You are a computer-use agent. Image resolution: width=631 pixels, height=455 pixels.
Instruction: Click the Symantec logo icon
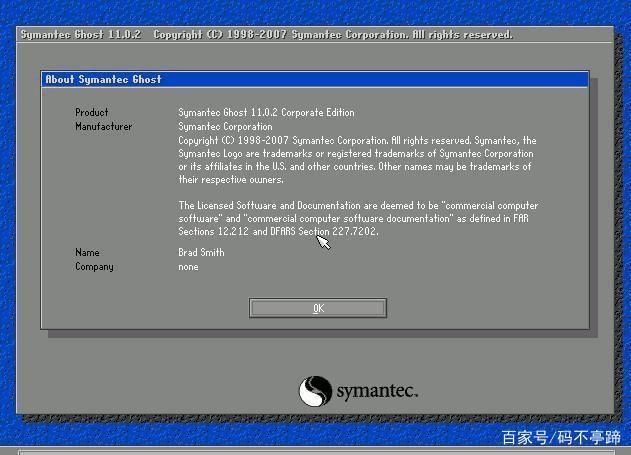(x=316, y=391)
